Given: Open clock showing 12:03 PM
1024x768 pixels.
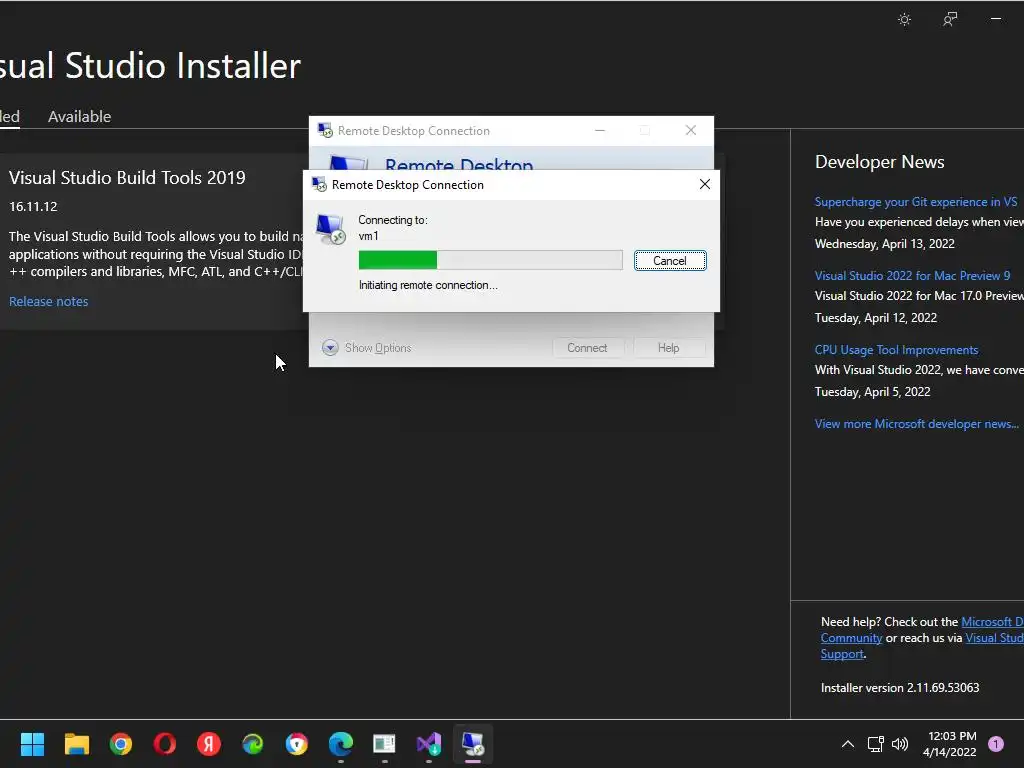Looking at the screenshot, I should [x=950, y=744].
